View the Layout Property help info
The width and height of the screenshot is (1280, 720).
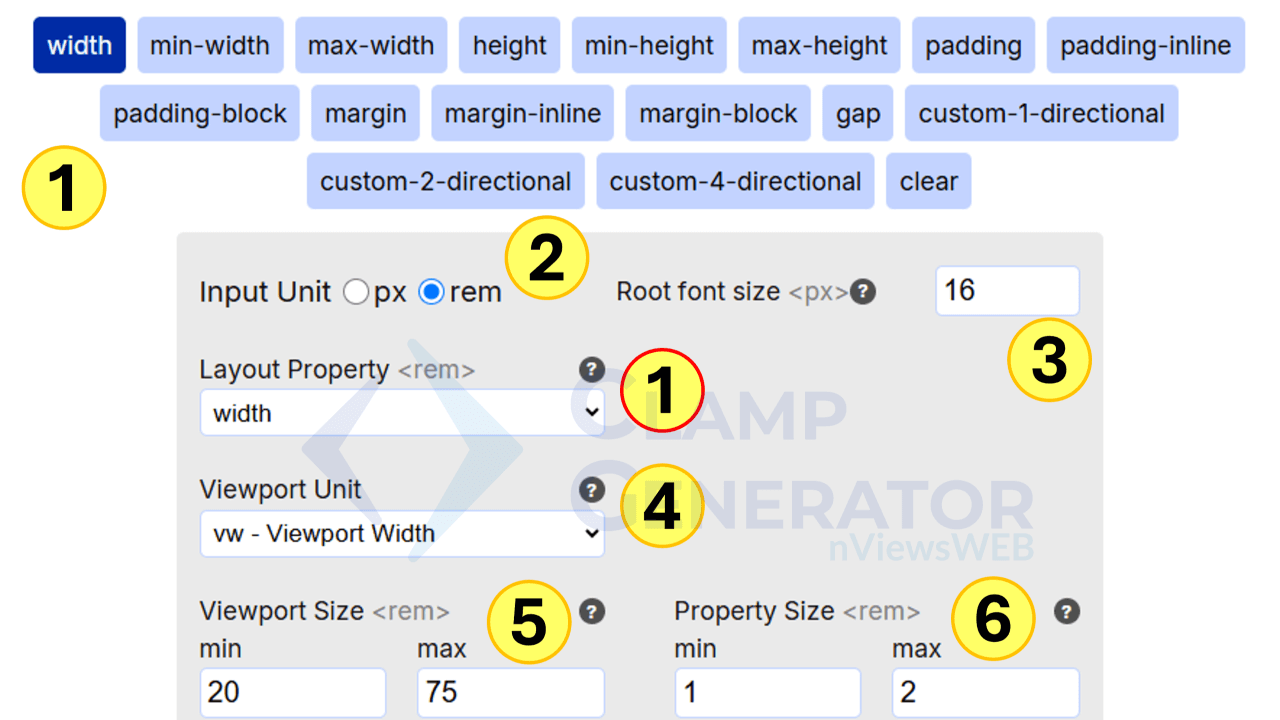[x=591, y=370]
